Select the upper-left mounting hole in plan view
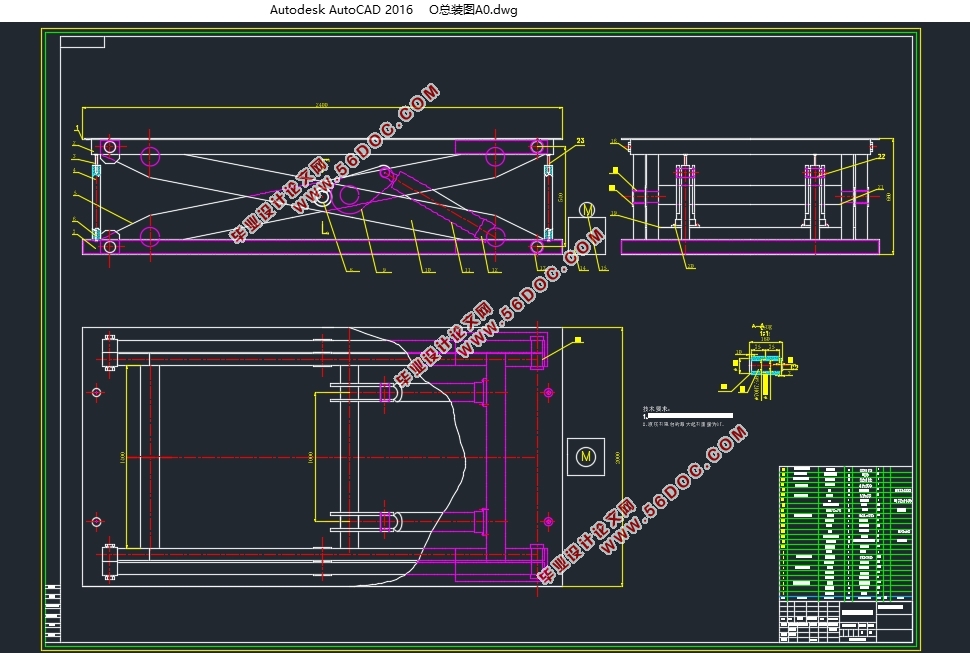 96,392
